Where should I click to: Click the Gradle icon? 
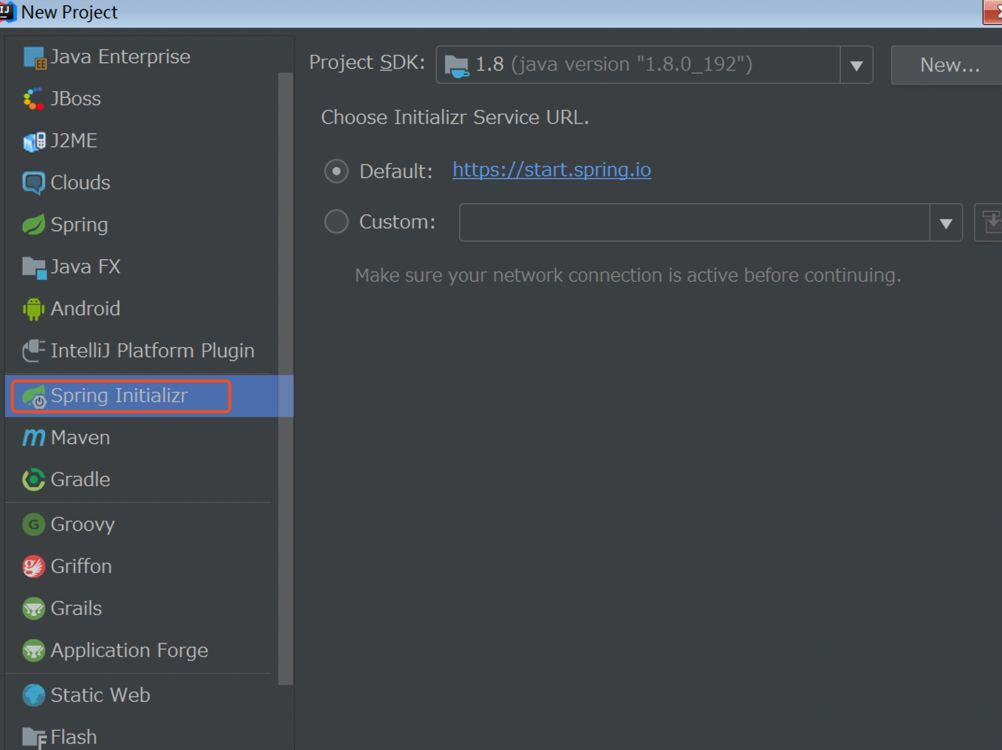pyautogui.click(x=34, y=480)
